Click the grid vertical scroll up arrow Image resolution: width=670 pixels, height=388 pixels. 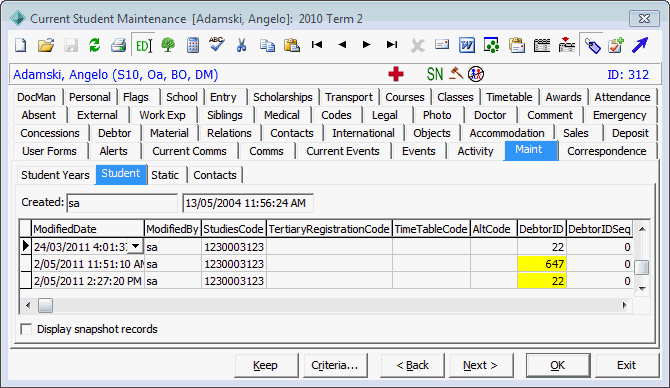(642, 229)
